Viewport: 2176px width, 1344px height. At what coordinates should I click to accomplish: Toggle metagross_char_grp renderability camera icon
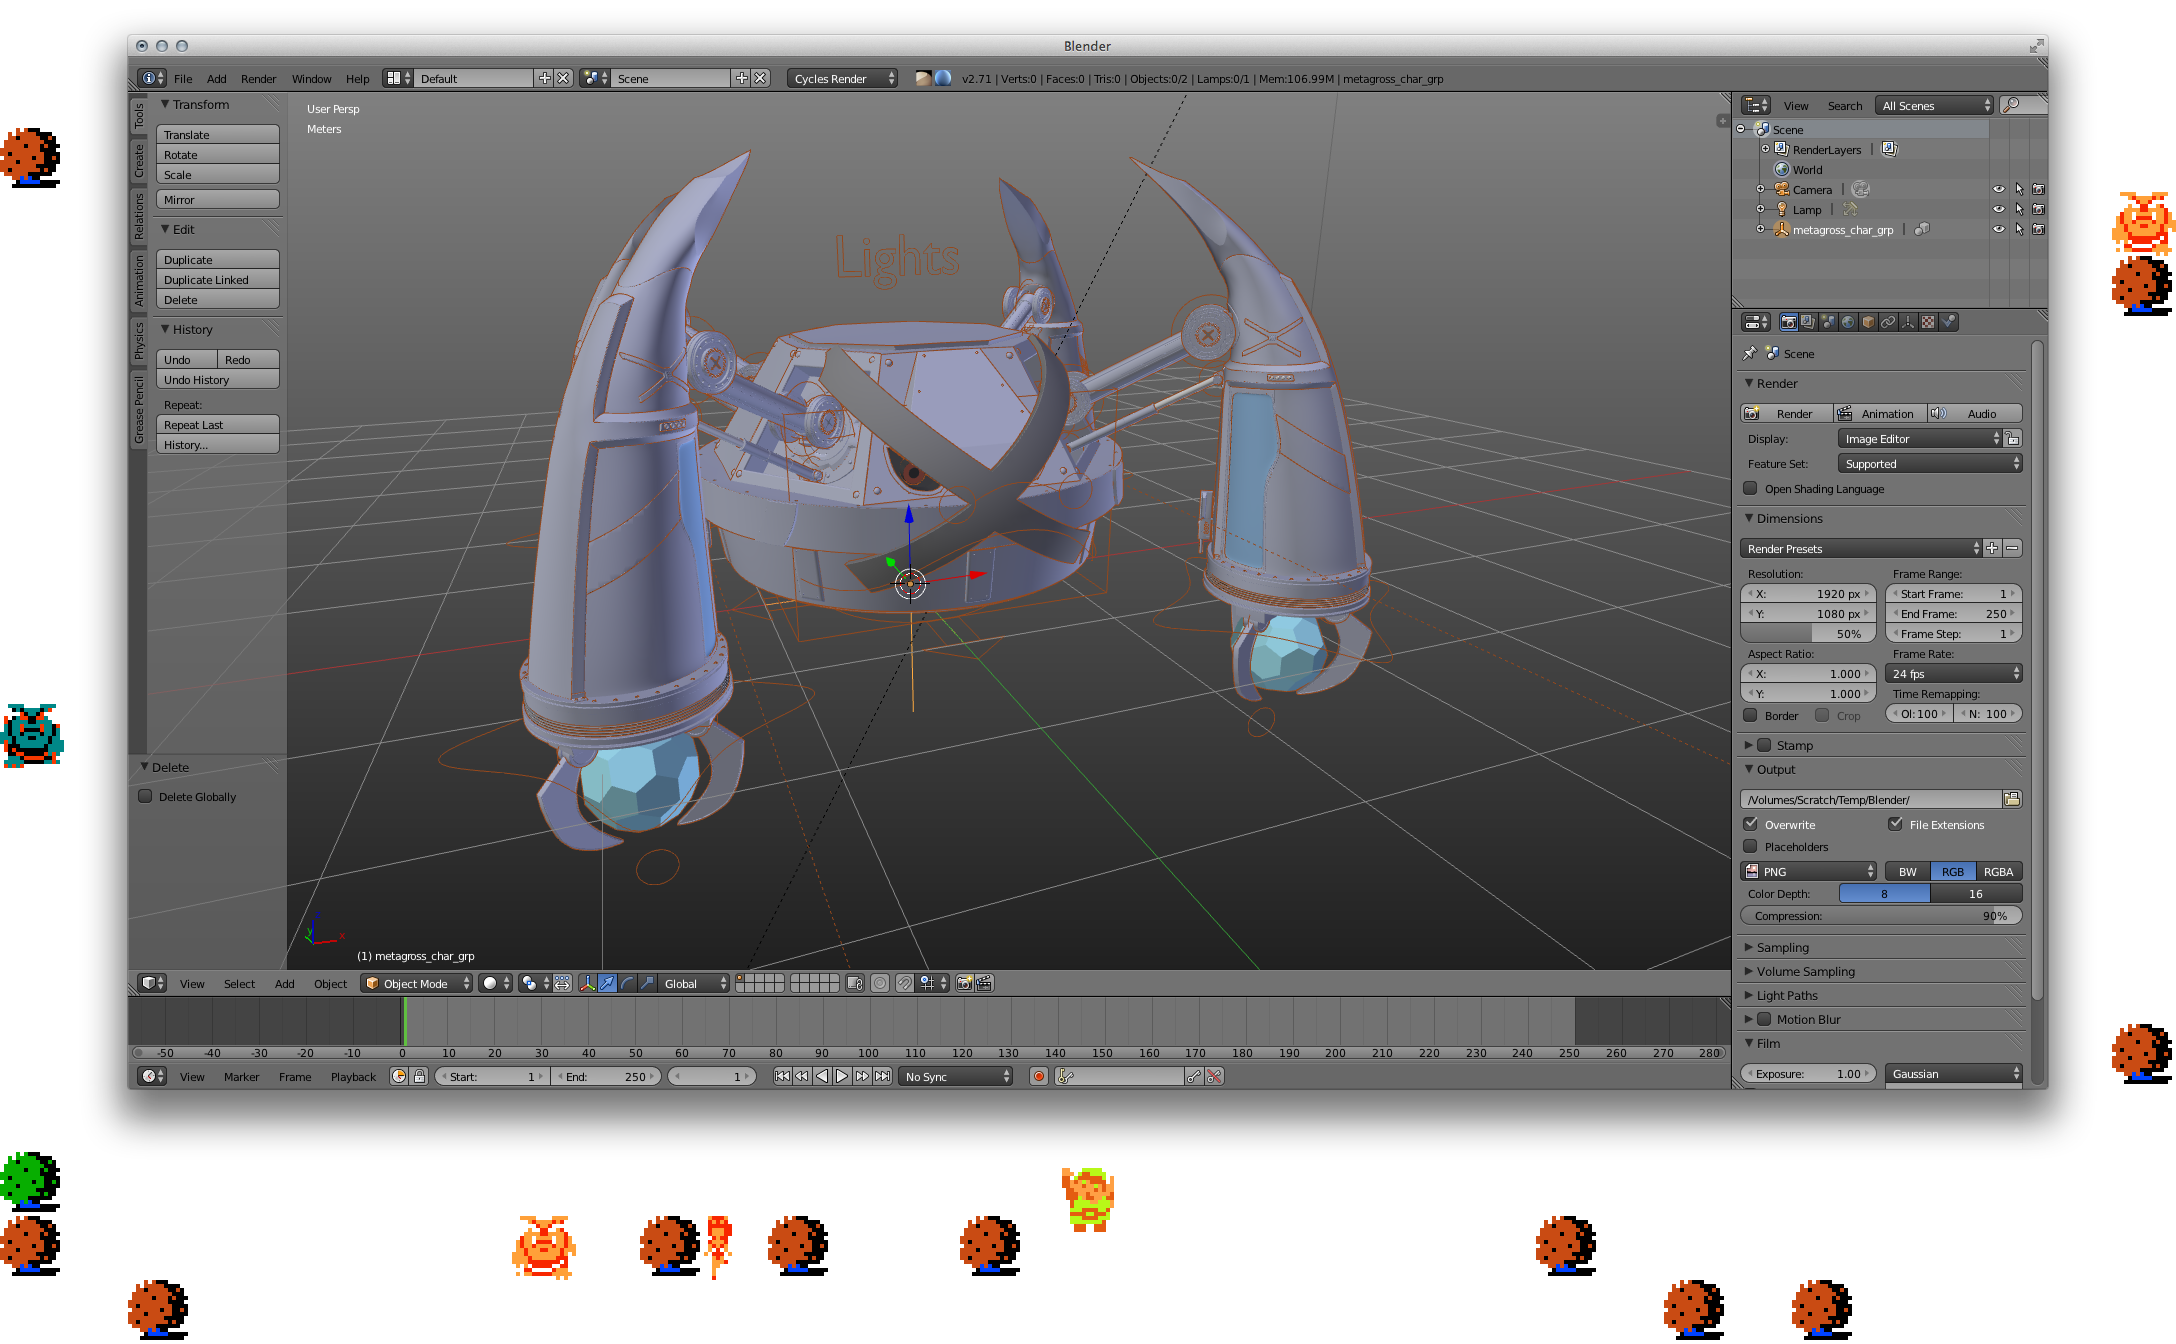pyautogui.click(x=2038, y=229)
